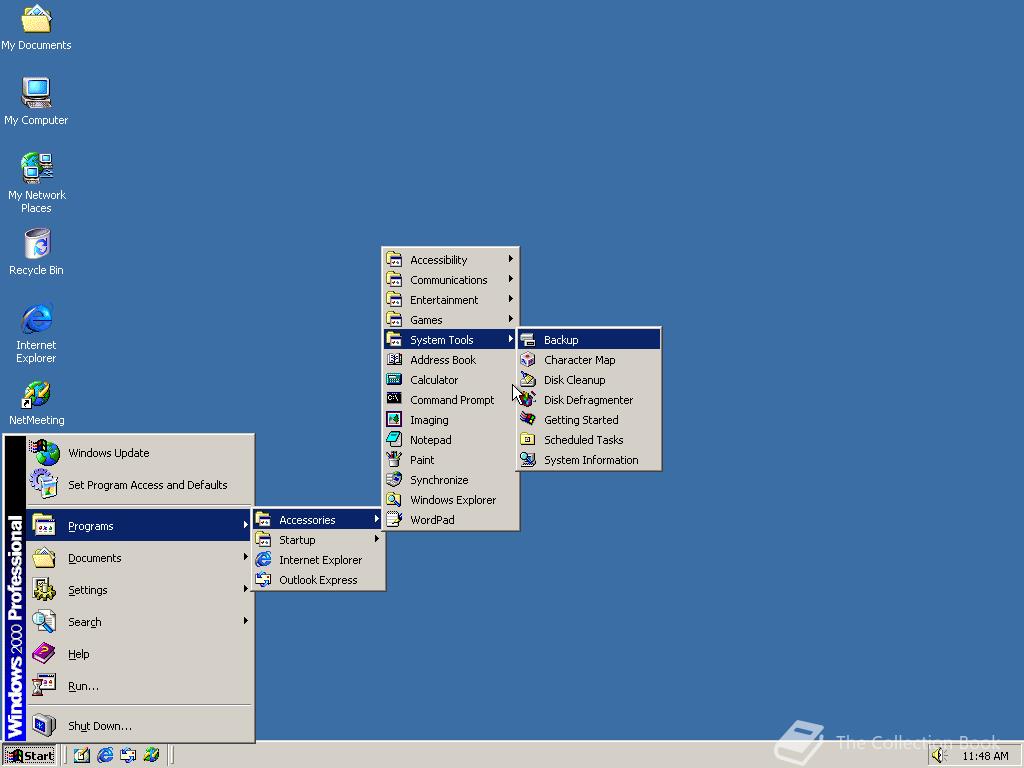
Task: Click the Scheduled Tasks folder icon
Action: pos(528,440)
